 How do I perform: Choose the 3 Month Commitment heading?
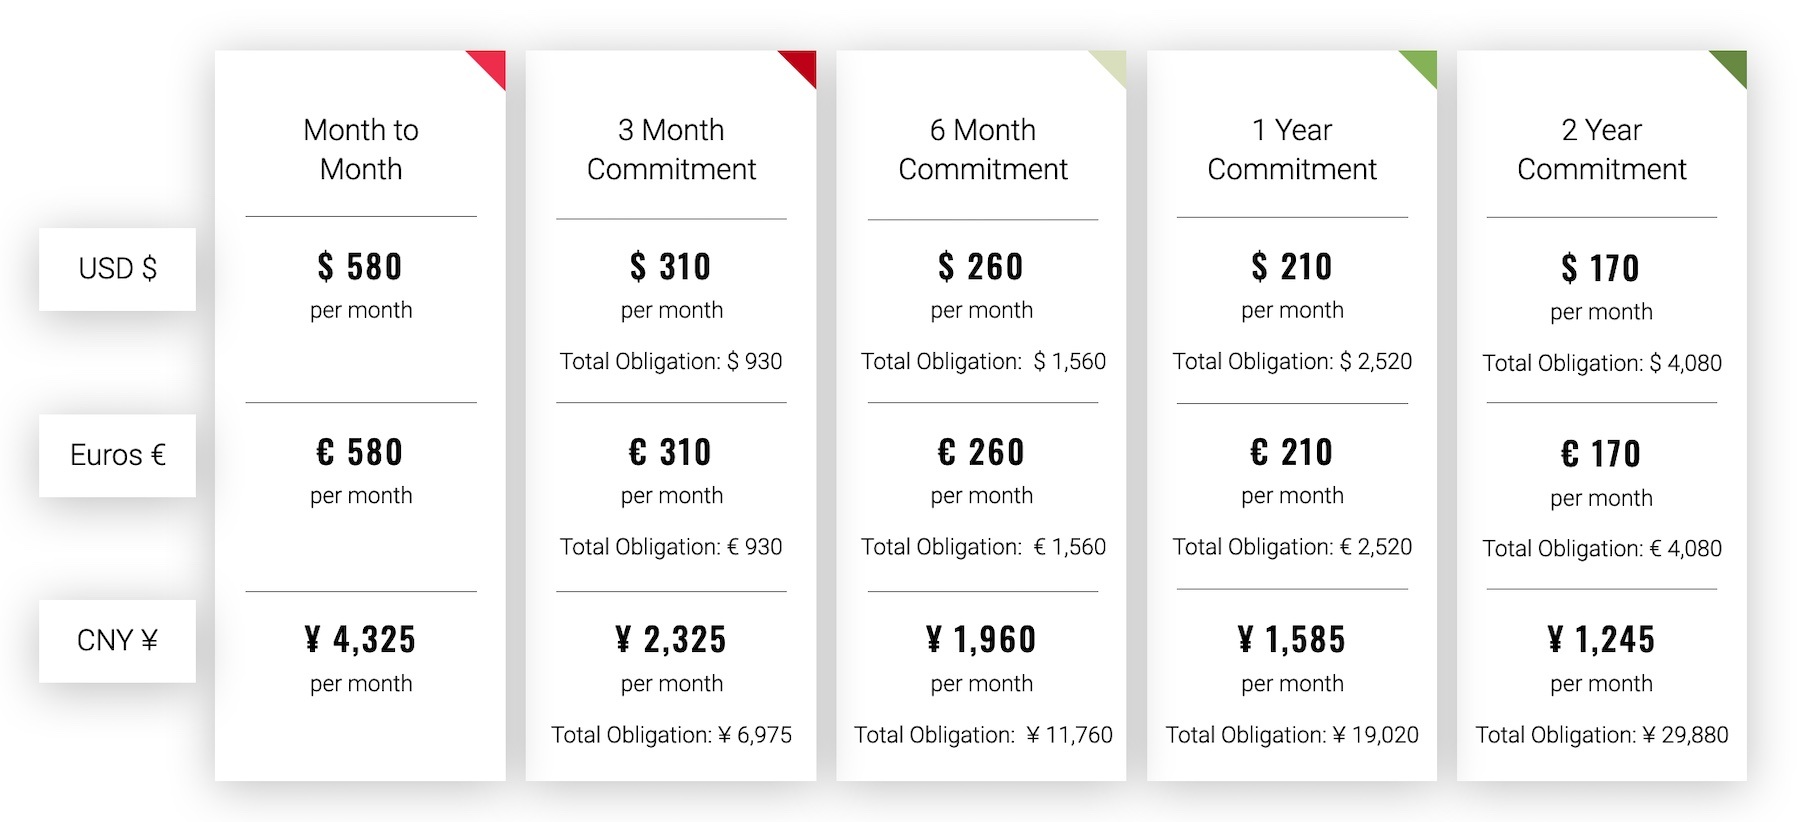tap(671, 149)
